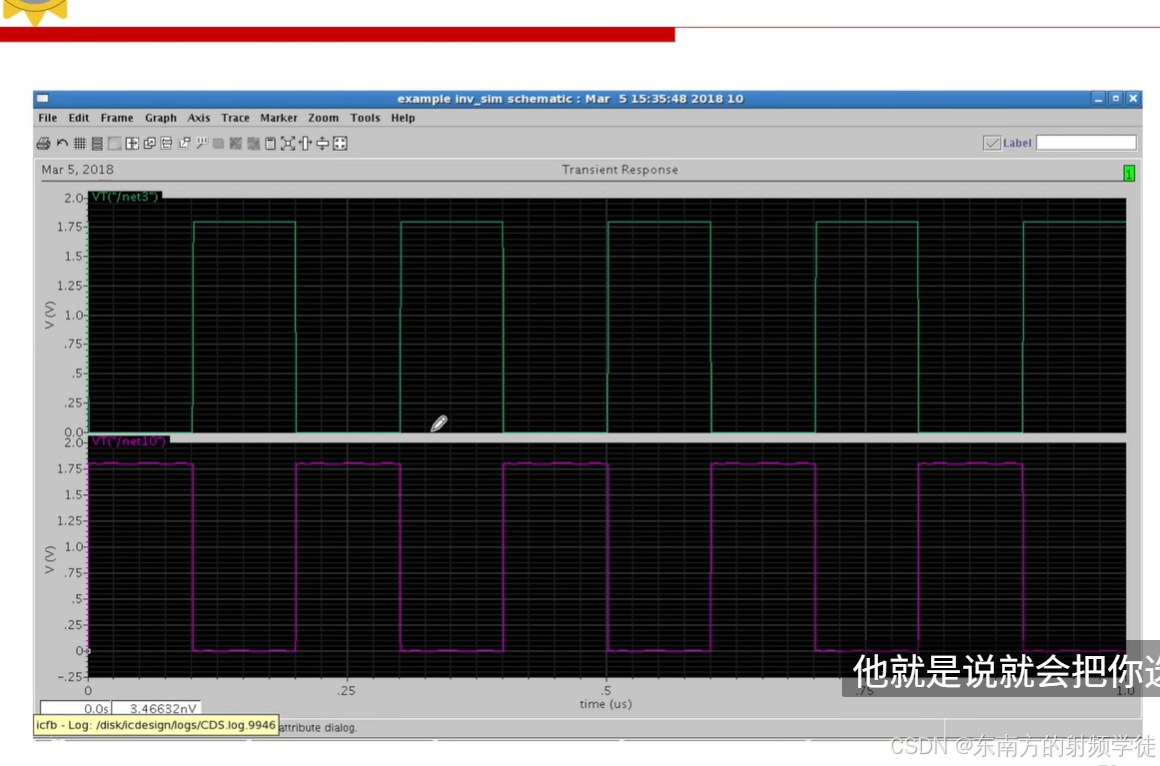This screenshot has width=1160, height=766.
Task: Open the Axis menu
Action: (198, 118)
